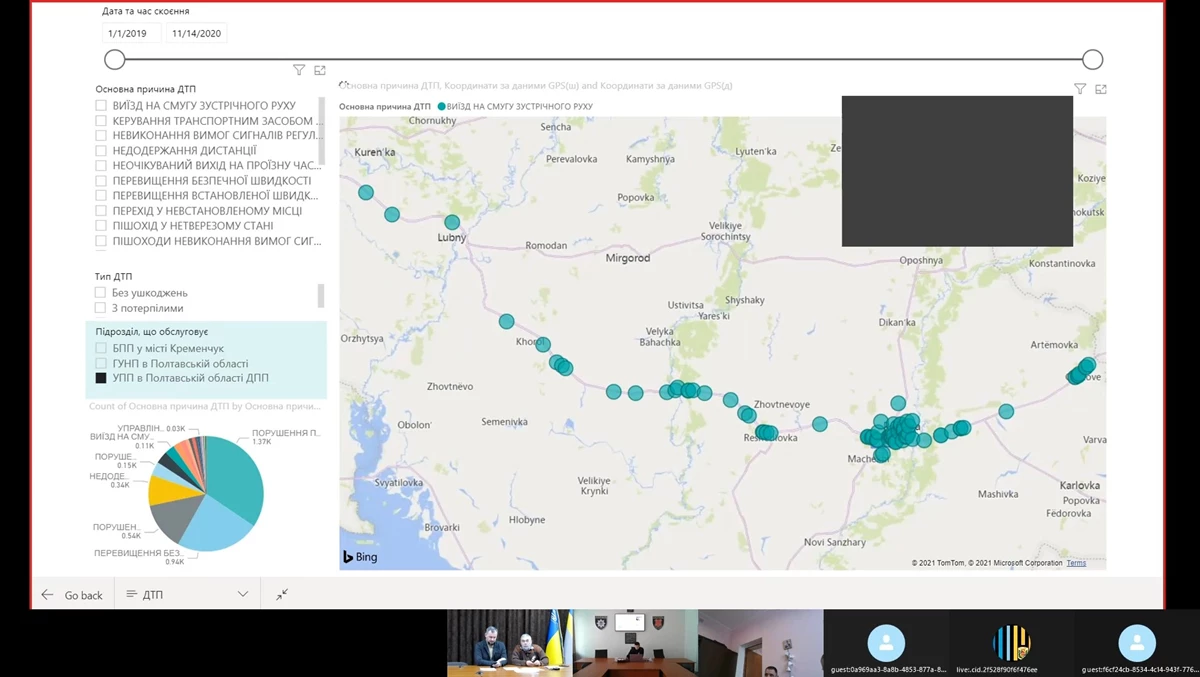Click the Go back arrow icon
Screen dimensions: 1200x677
[47, 595]
